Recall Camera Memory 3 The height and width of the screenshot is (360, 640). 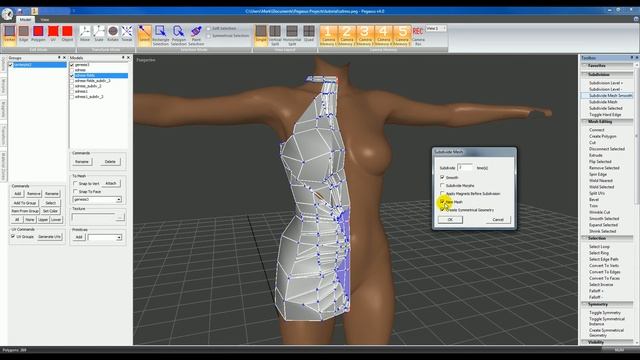click(x=364, y=35)
